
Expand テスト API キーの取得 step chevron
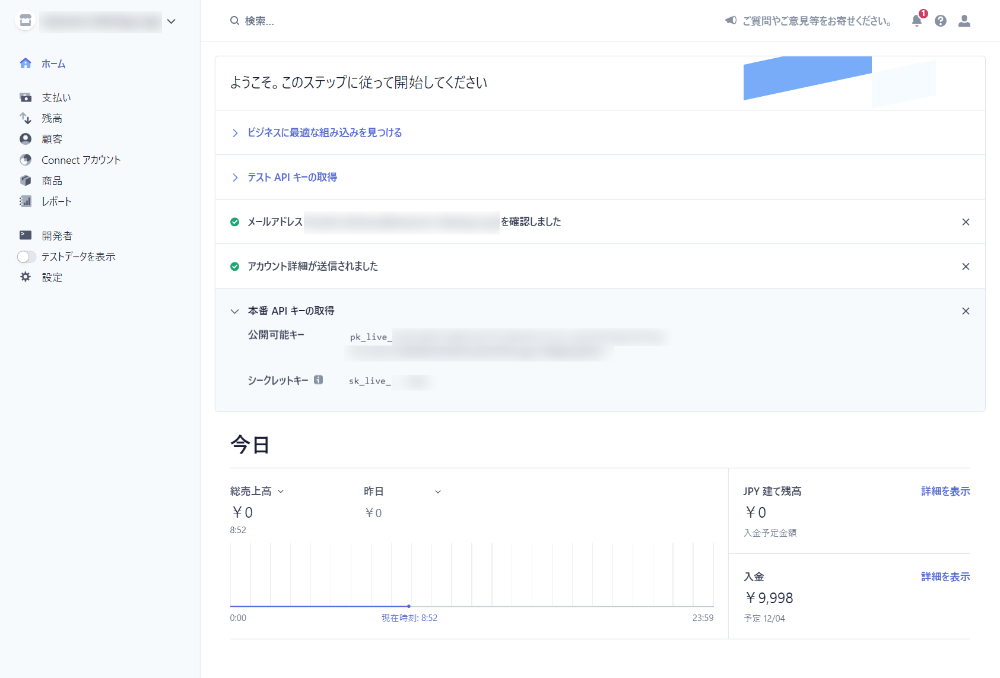235,177
